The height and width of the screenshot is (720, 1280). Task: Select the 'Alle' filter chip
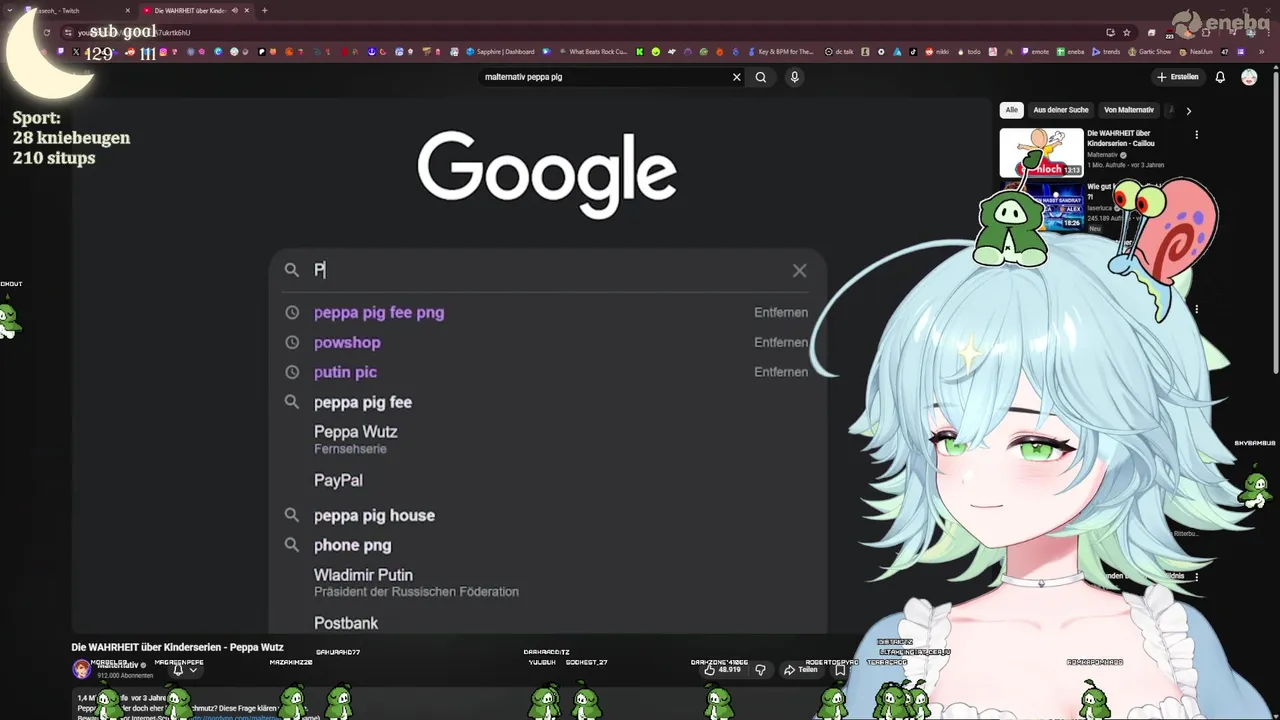coord(1012,110)
